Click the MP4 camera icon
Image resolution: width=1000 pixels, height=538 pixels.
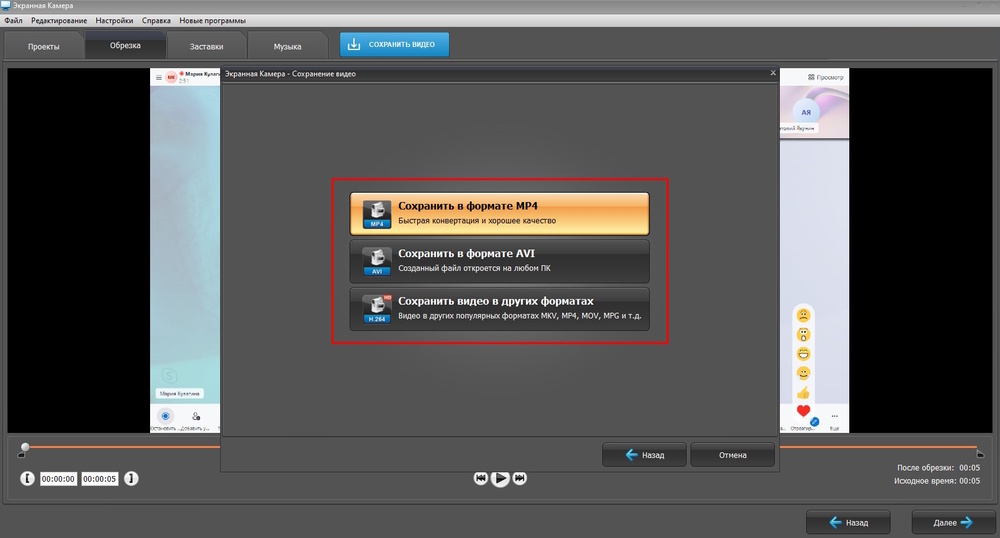[377, 214]
